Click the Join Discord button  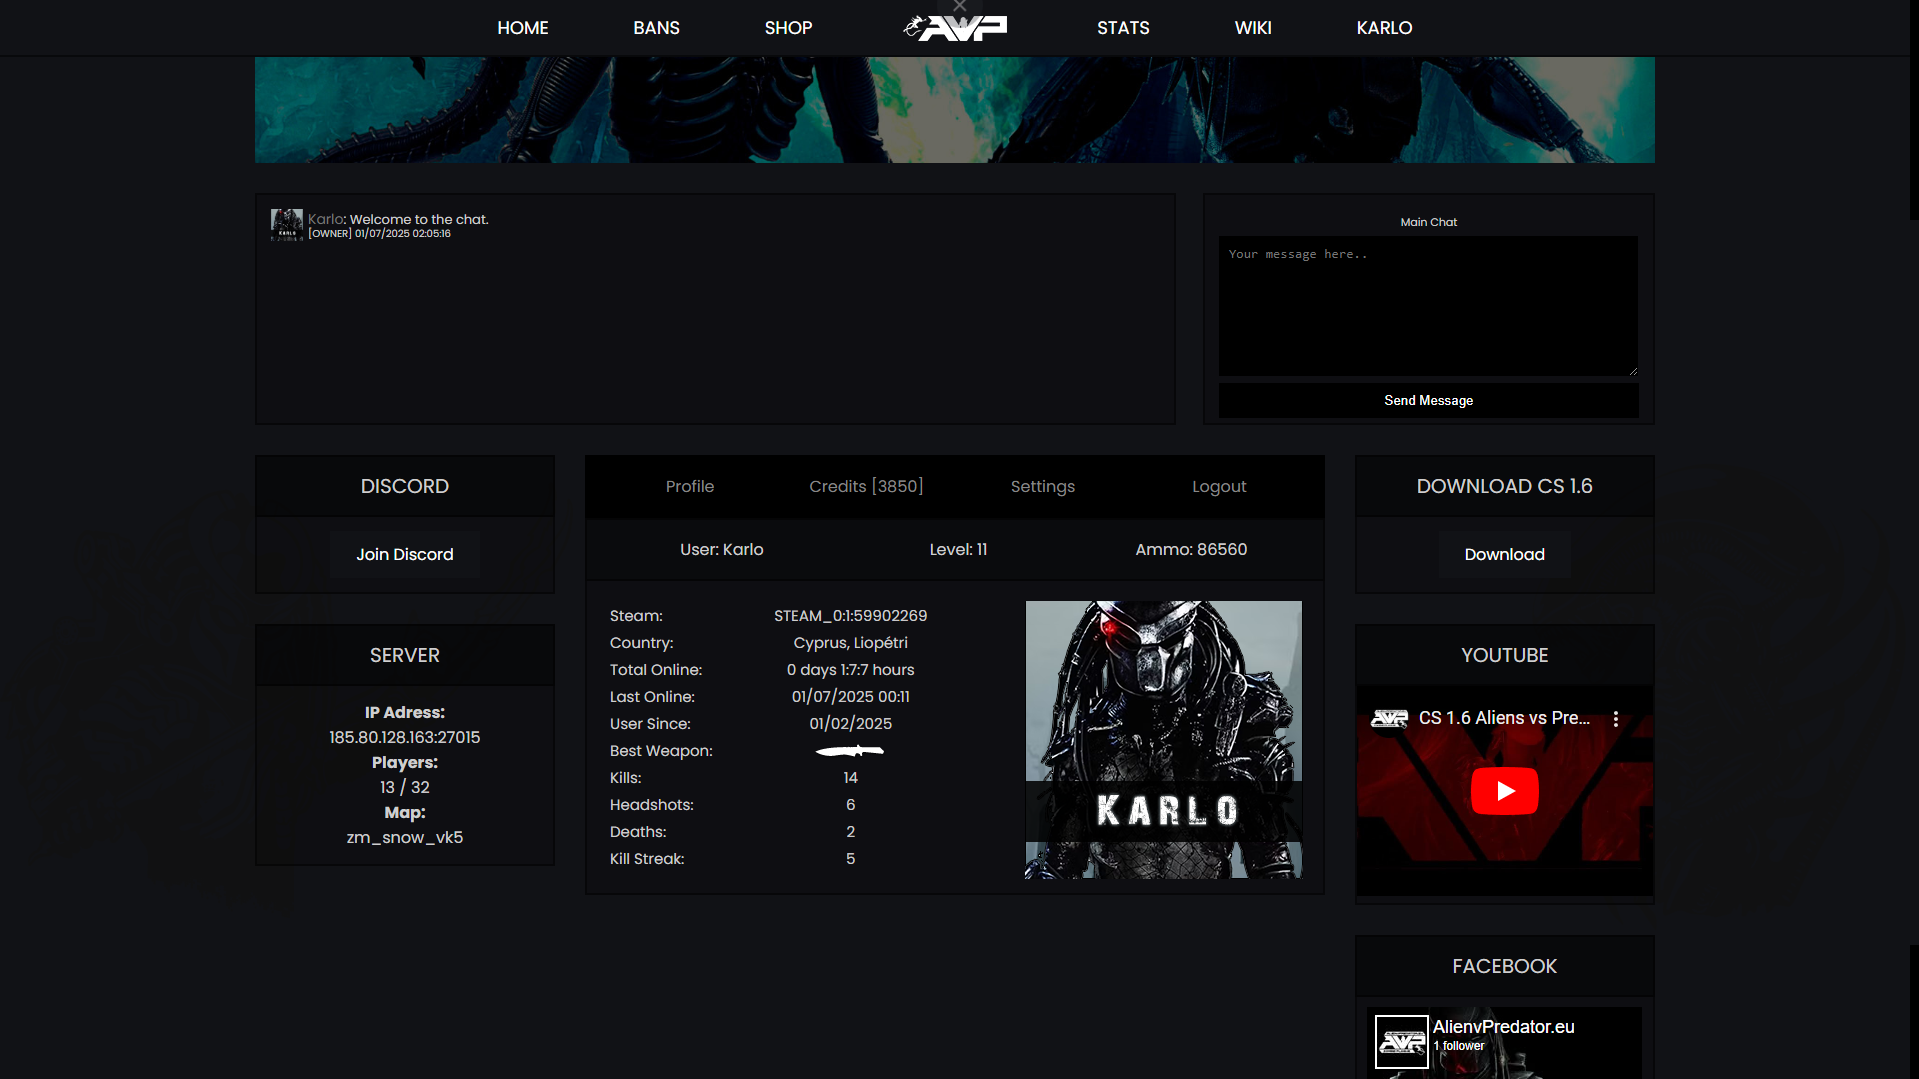[404, 555]
